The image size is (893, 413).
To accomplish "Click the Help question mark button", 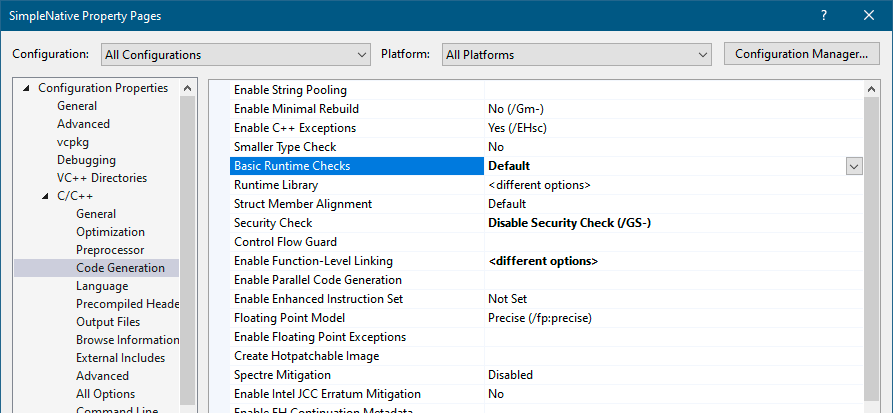I will point(824,16).
